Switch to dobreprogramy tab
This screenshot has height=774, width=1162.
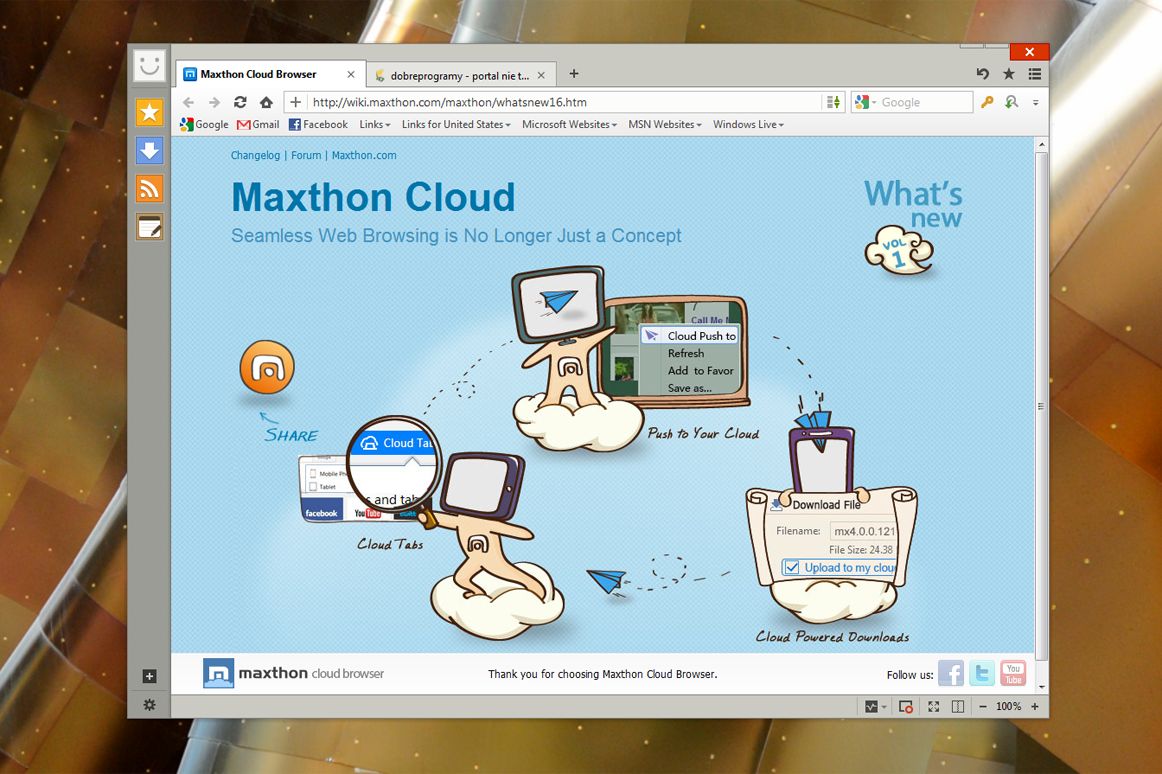[459, 76]
